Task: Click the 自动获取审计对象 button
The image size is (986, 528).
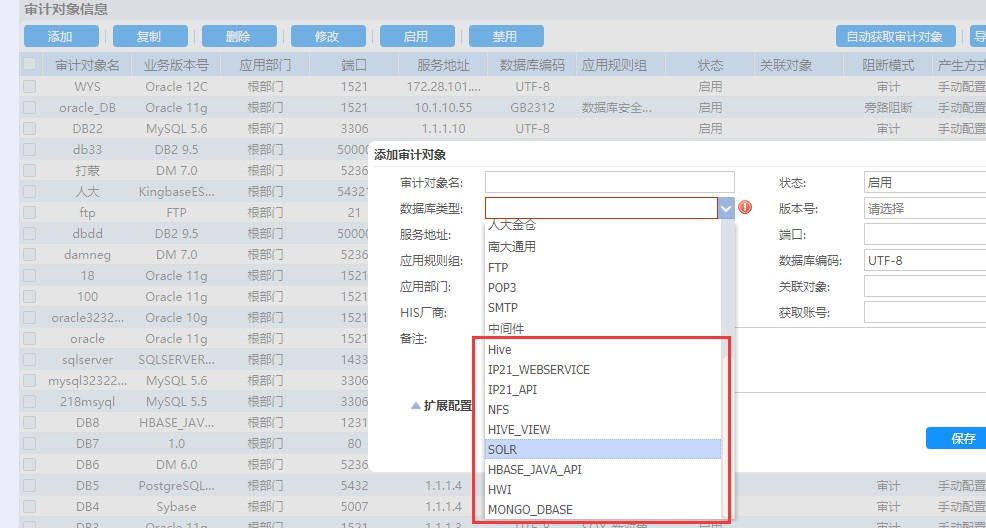Action: point(895,37)
